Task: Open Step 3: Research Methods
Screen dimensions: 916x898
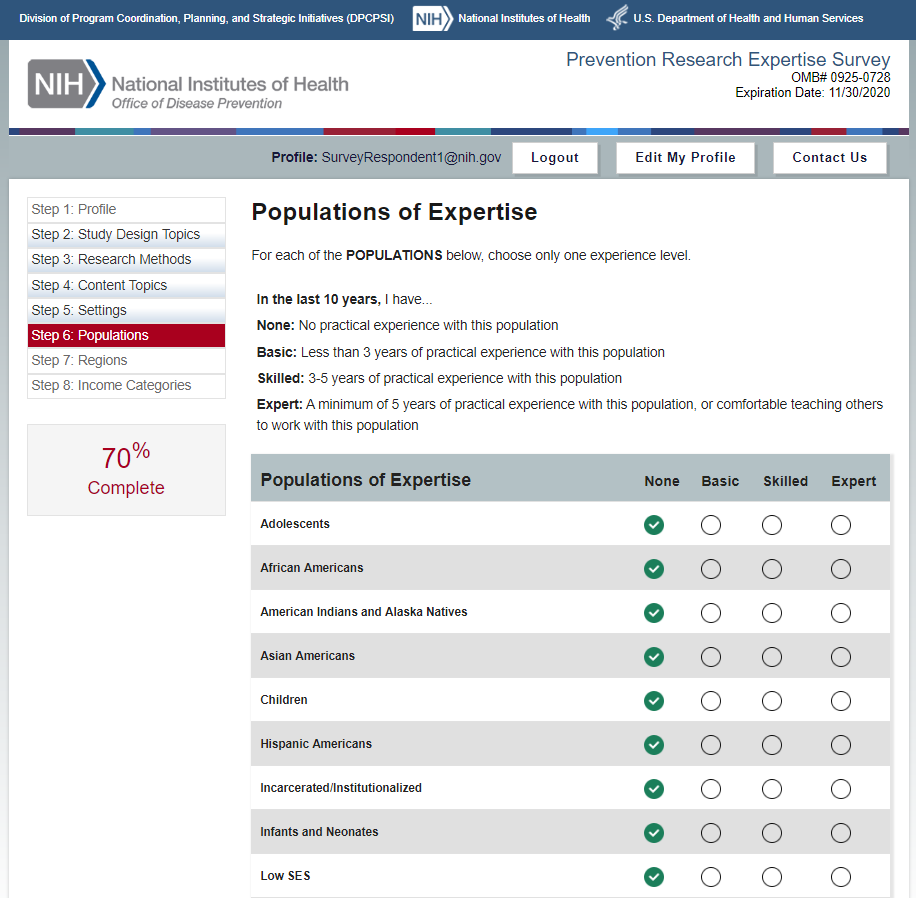Action: point(111,259)
